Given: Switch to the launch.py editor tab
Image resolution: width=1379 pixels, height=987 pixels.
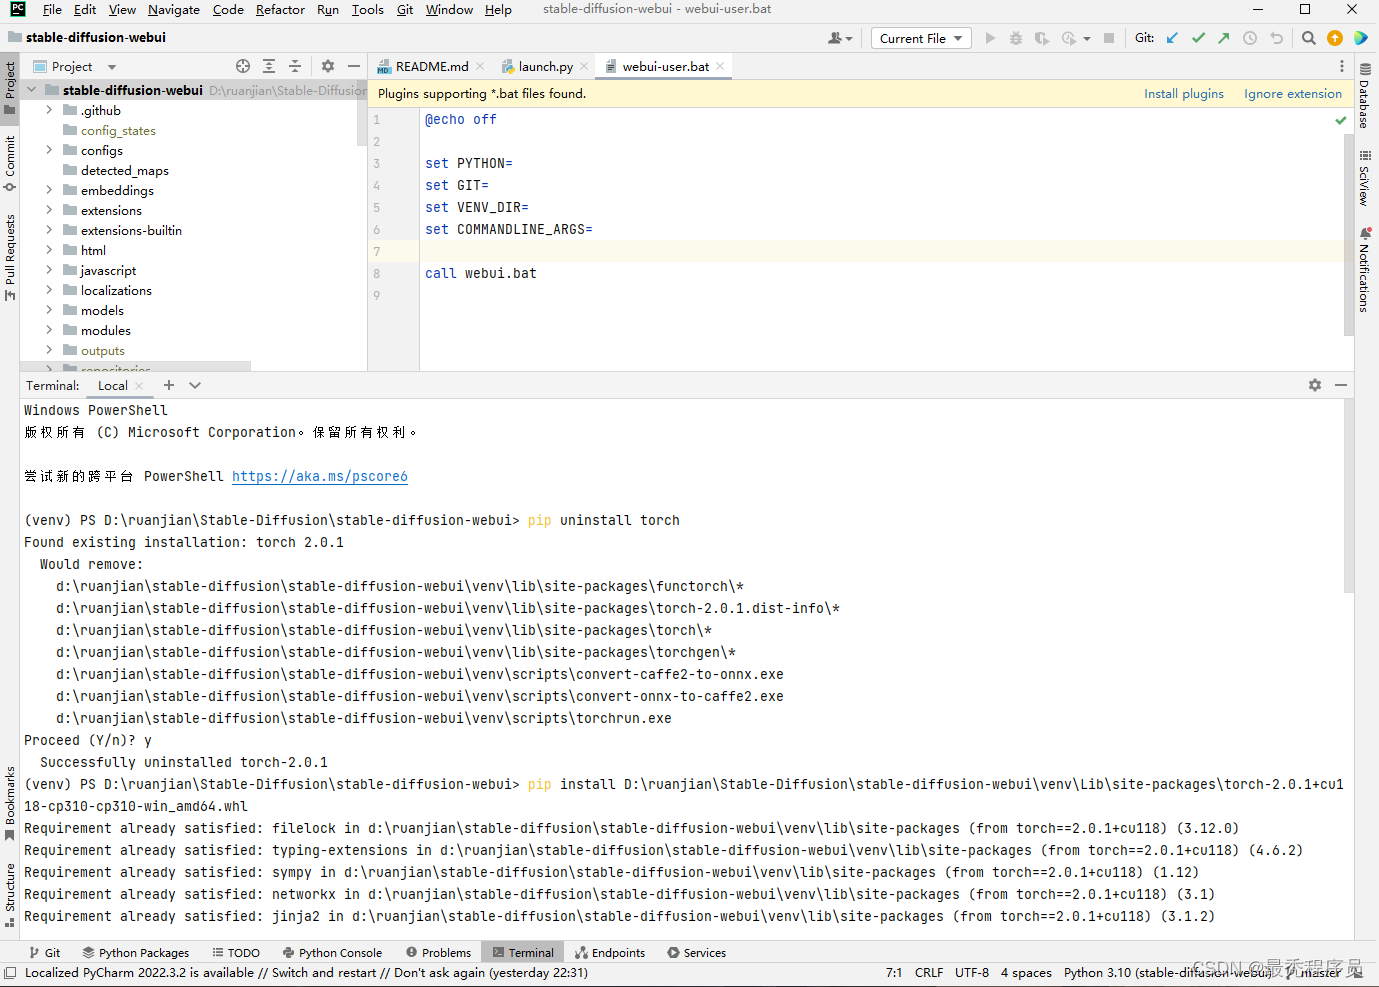Looking at the screenshot, I should pyautogui.click(x=545, y=66).
